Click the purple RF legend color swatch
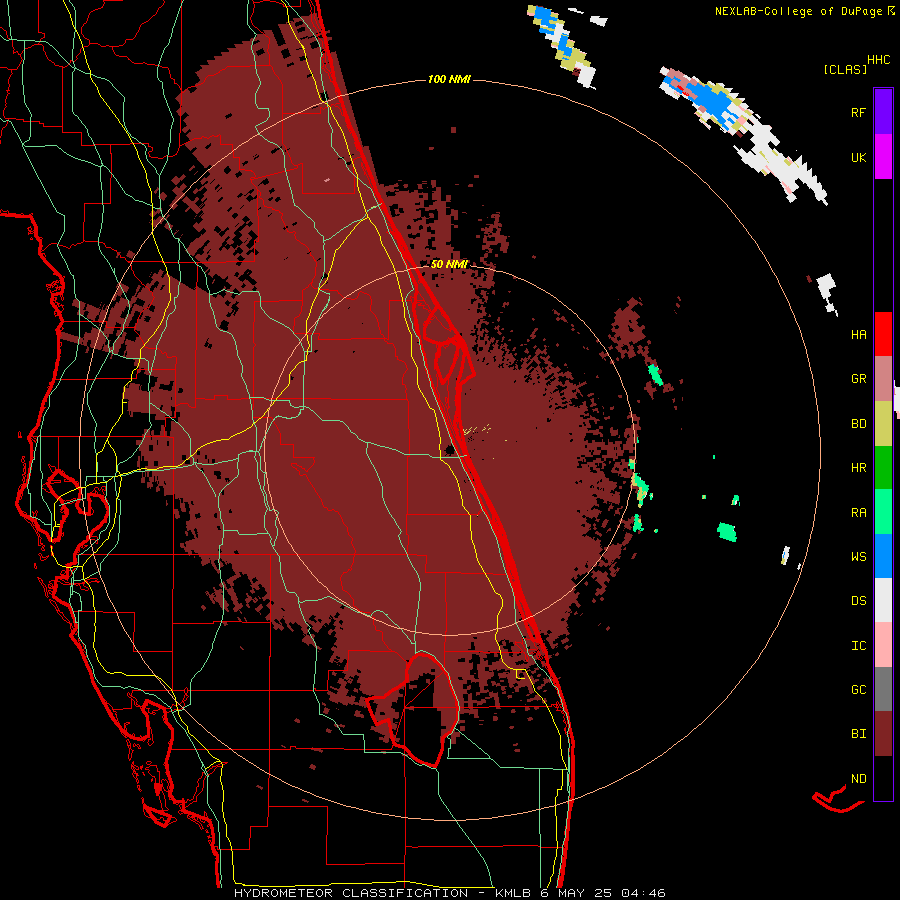The height and width of the screenshot is (900, 900). pyautogui.click(x=883, y=111)
